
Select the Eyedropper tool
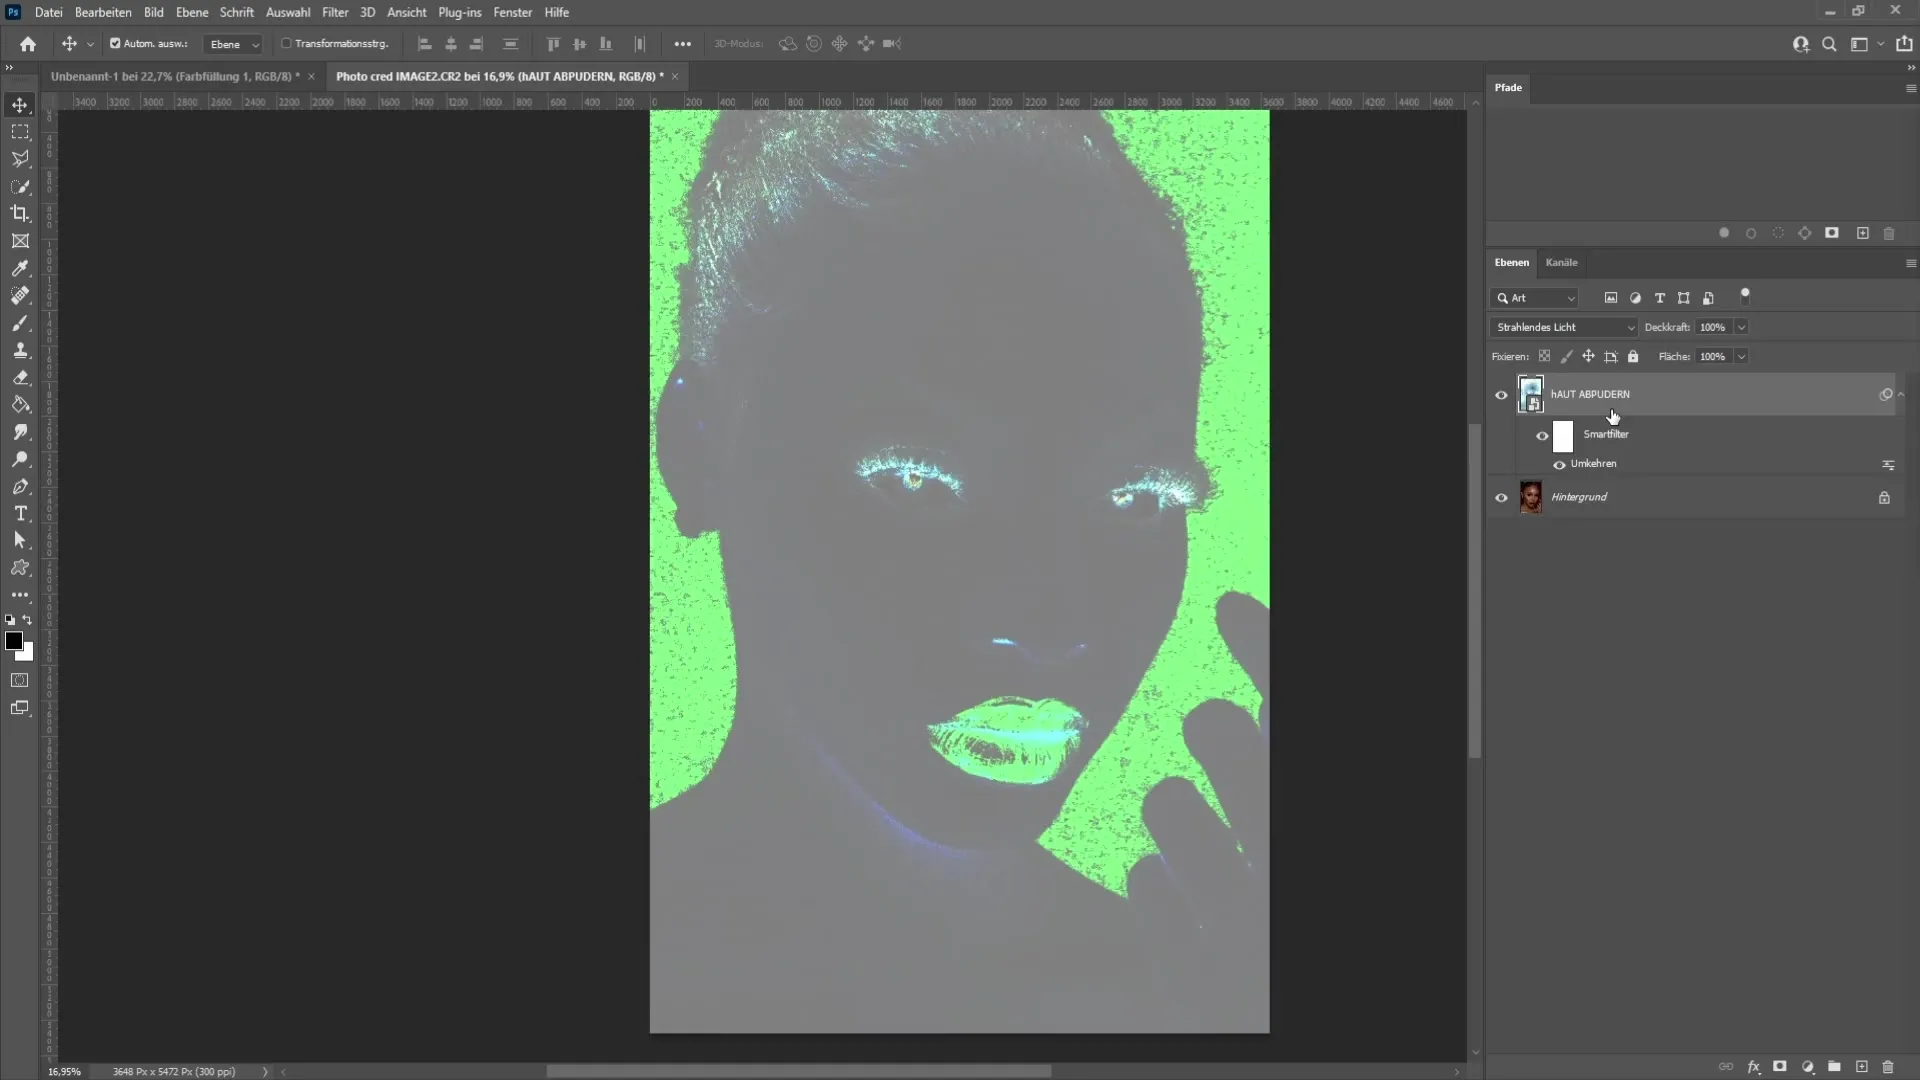pos(20,268)
